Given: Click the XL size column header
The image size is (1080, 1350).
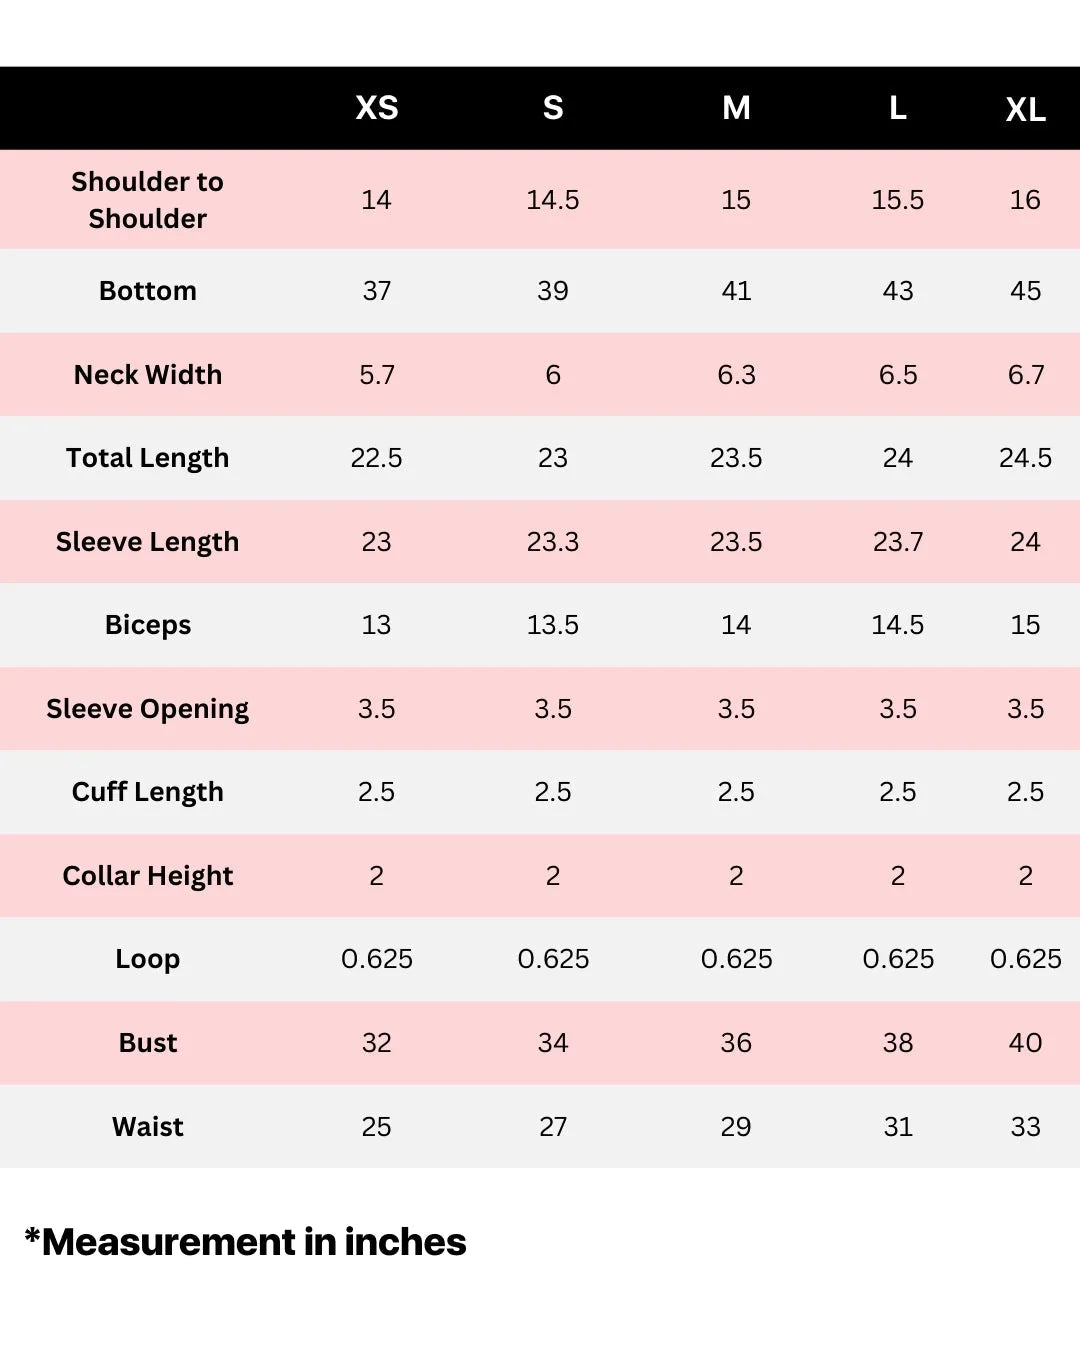Looking at the screenshot, I should [x=1025, y=110].
